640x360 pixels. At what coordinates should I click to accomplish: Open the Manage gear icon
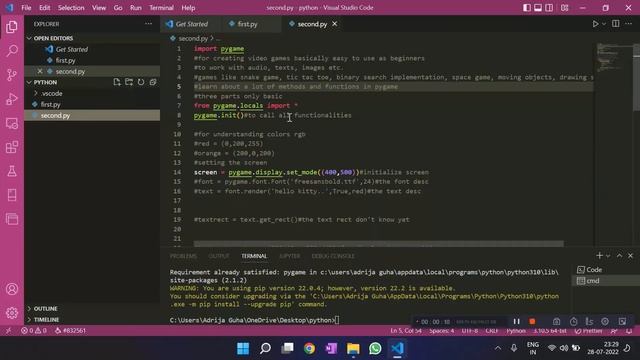(x=12, y=313)
